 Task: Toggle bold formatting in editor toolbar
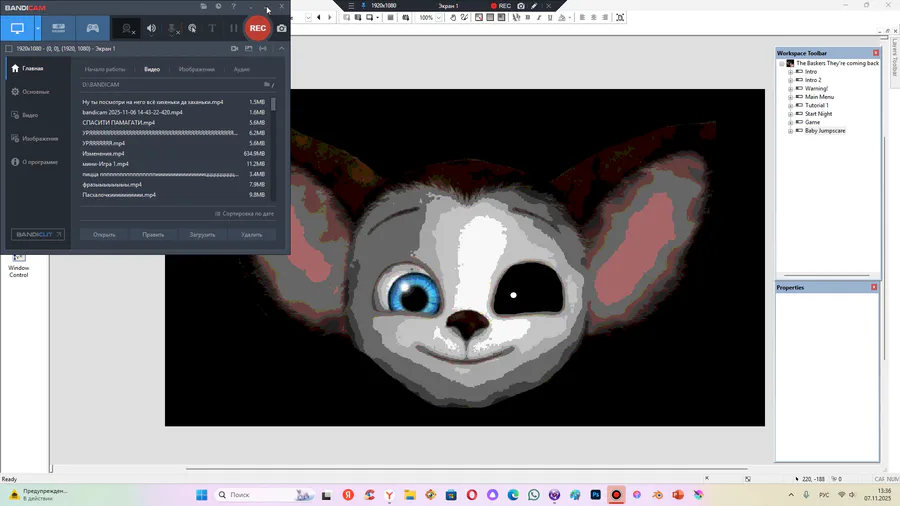click(x=528, y=18)
